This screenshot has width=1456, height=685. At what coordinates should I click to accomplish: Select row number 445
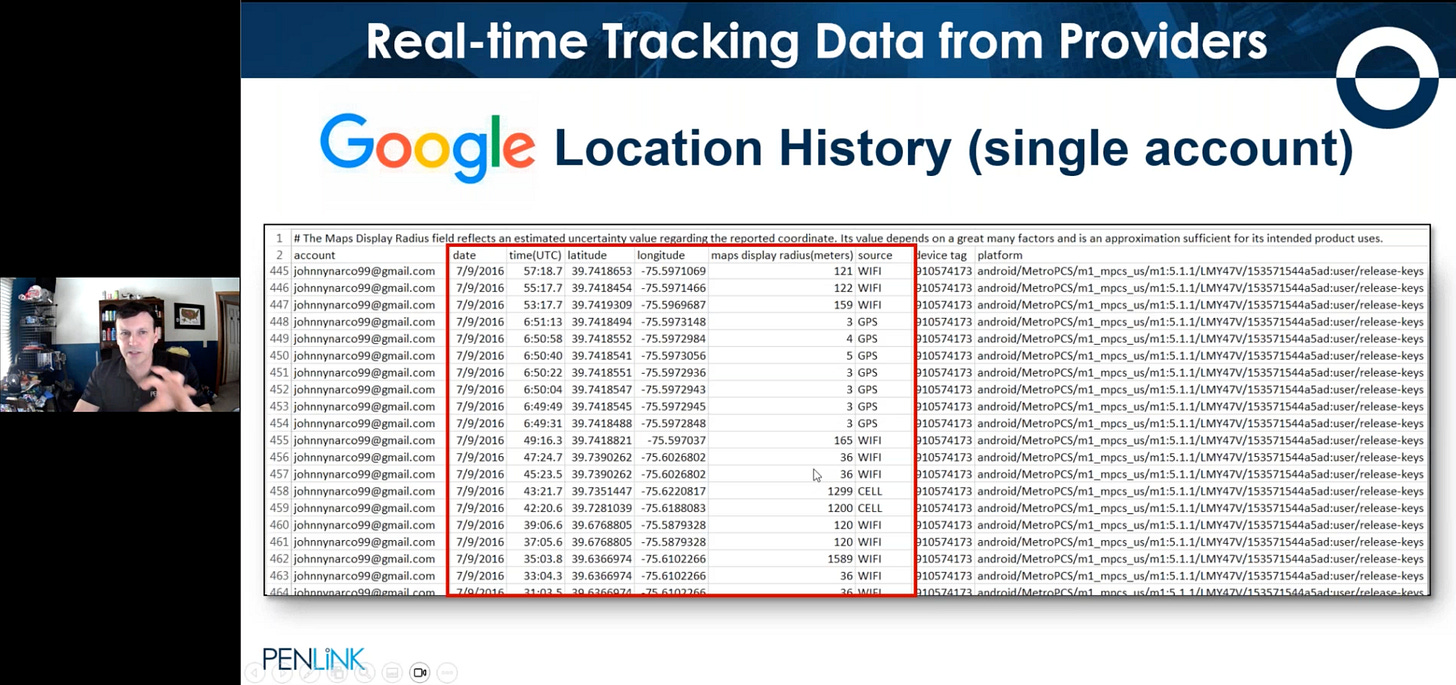[x=278, y=271]
